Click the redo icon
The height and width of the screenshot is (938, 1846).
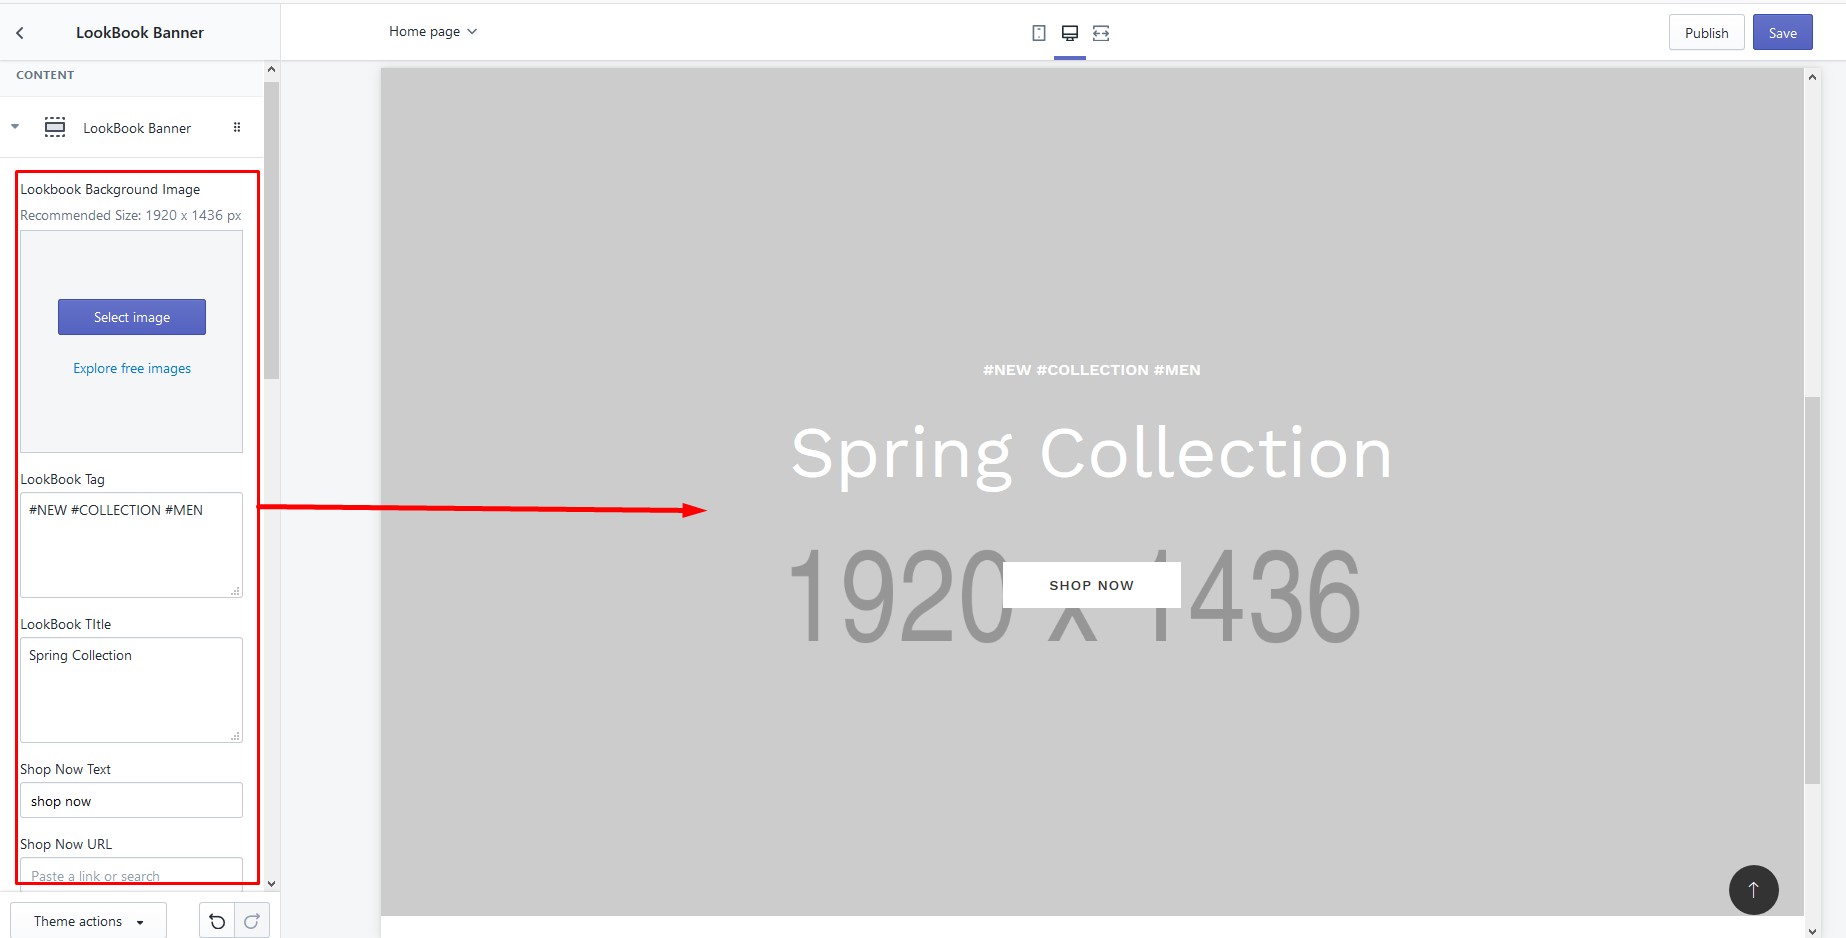252,921
